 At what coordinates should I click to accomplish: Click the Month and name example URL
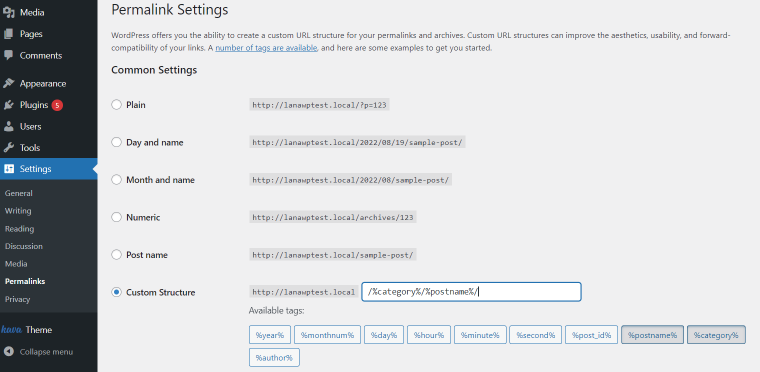(350, 180)
